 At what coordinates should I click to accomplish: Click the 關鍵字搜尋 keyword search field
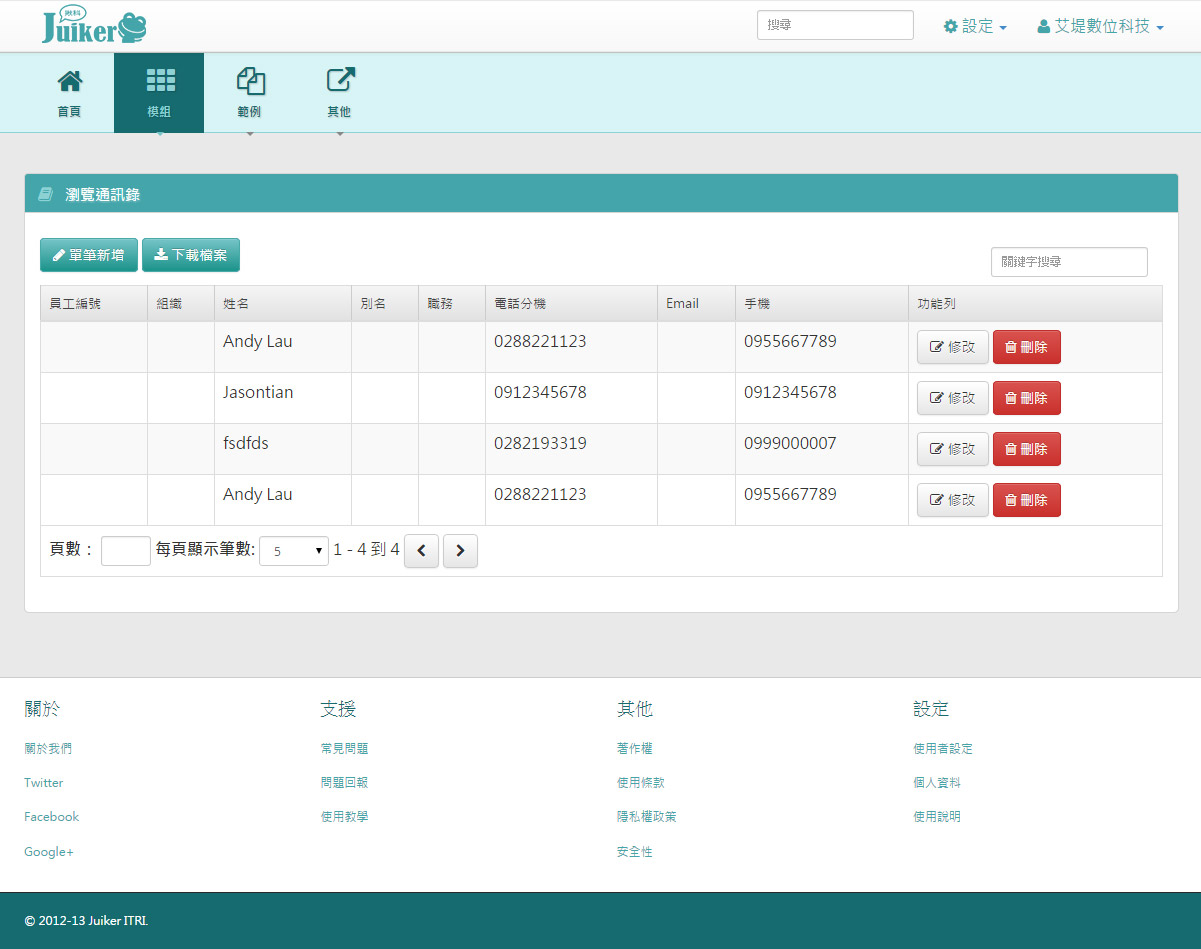pos(1068,262)
